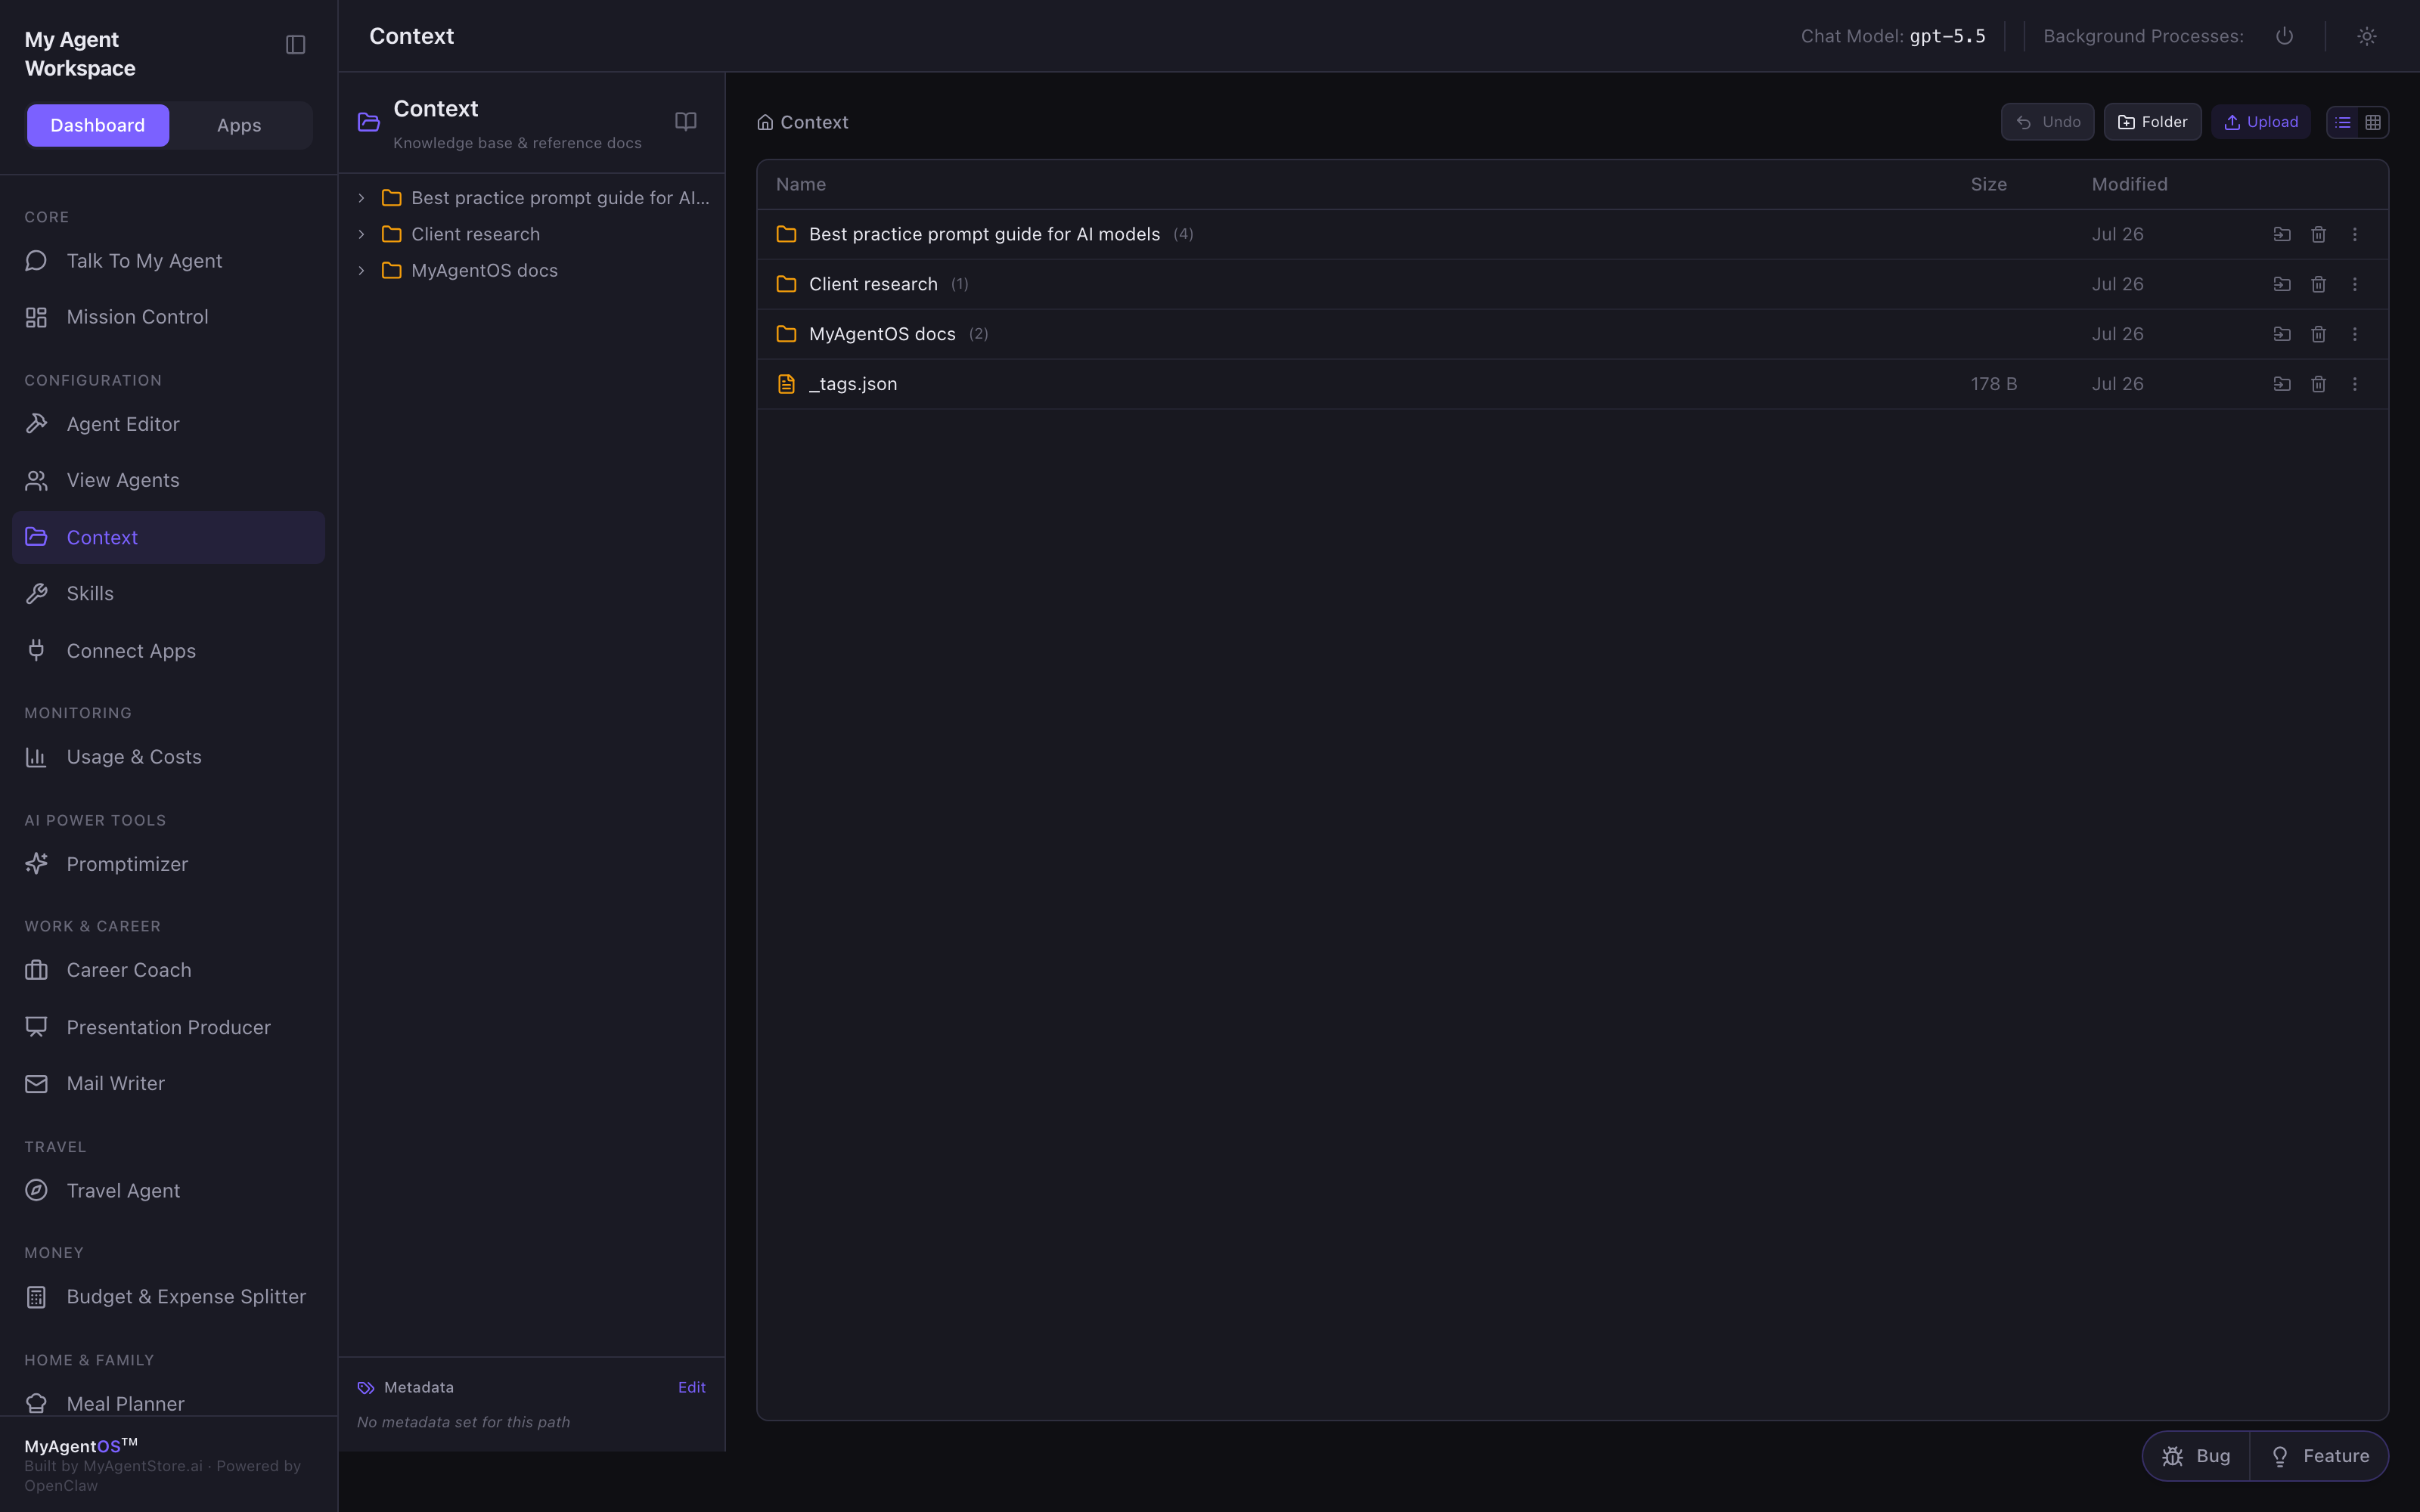This screenshot has width=2420, height=1512.
Task: Open Mail Writer
Action: [x=168, y=1083]
